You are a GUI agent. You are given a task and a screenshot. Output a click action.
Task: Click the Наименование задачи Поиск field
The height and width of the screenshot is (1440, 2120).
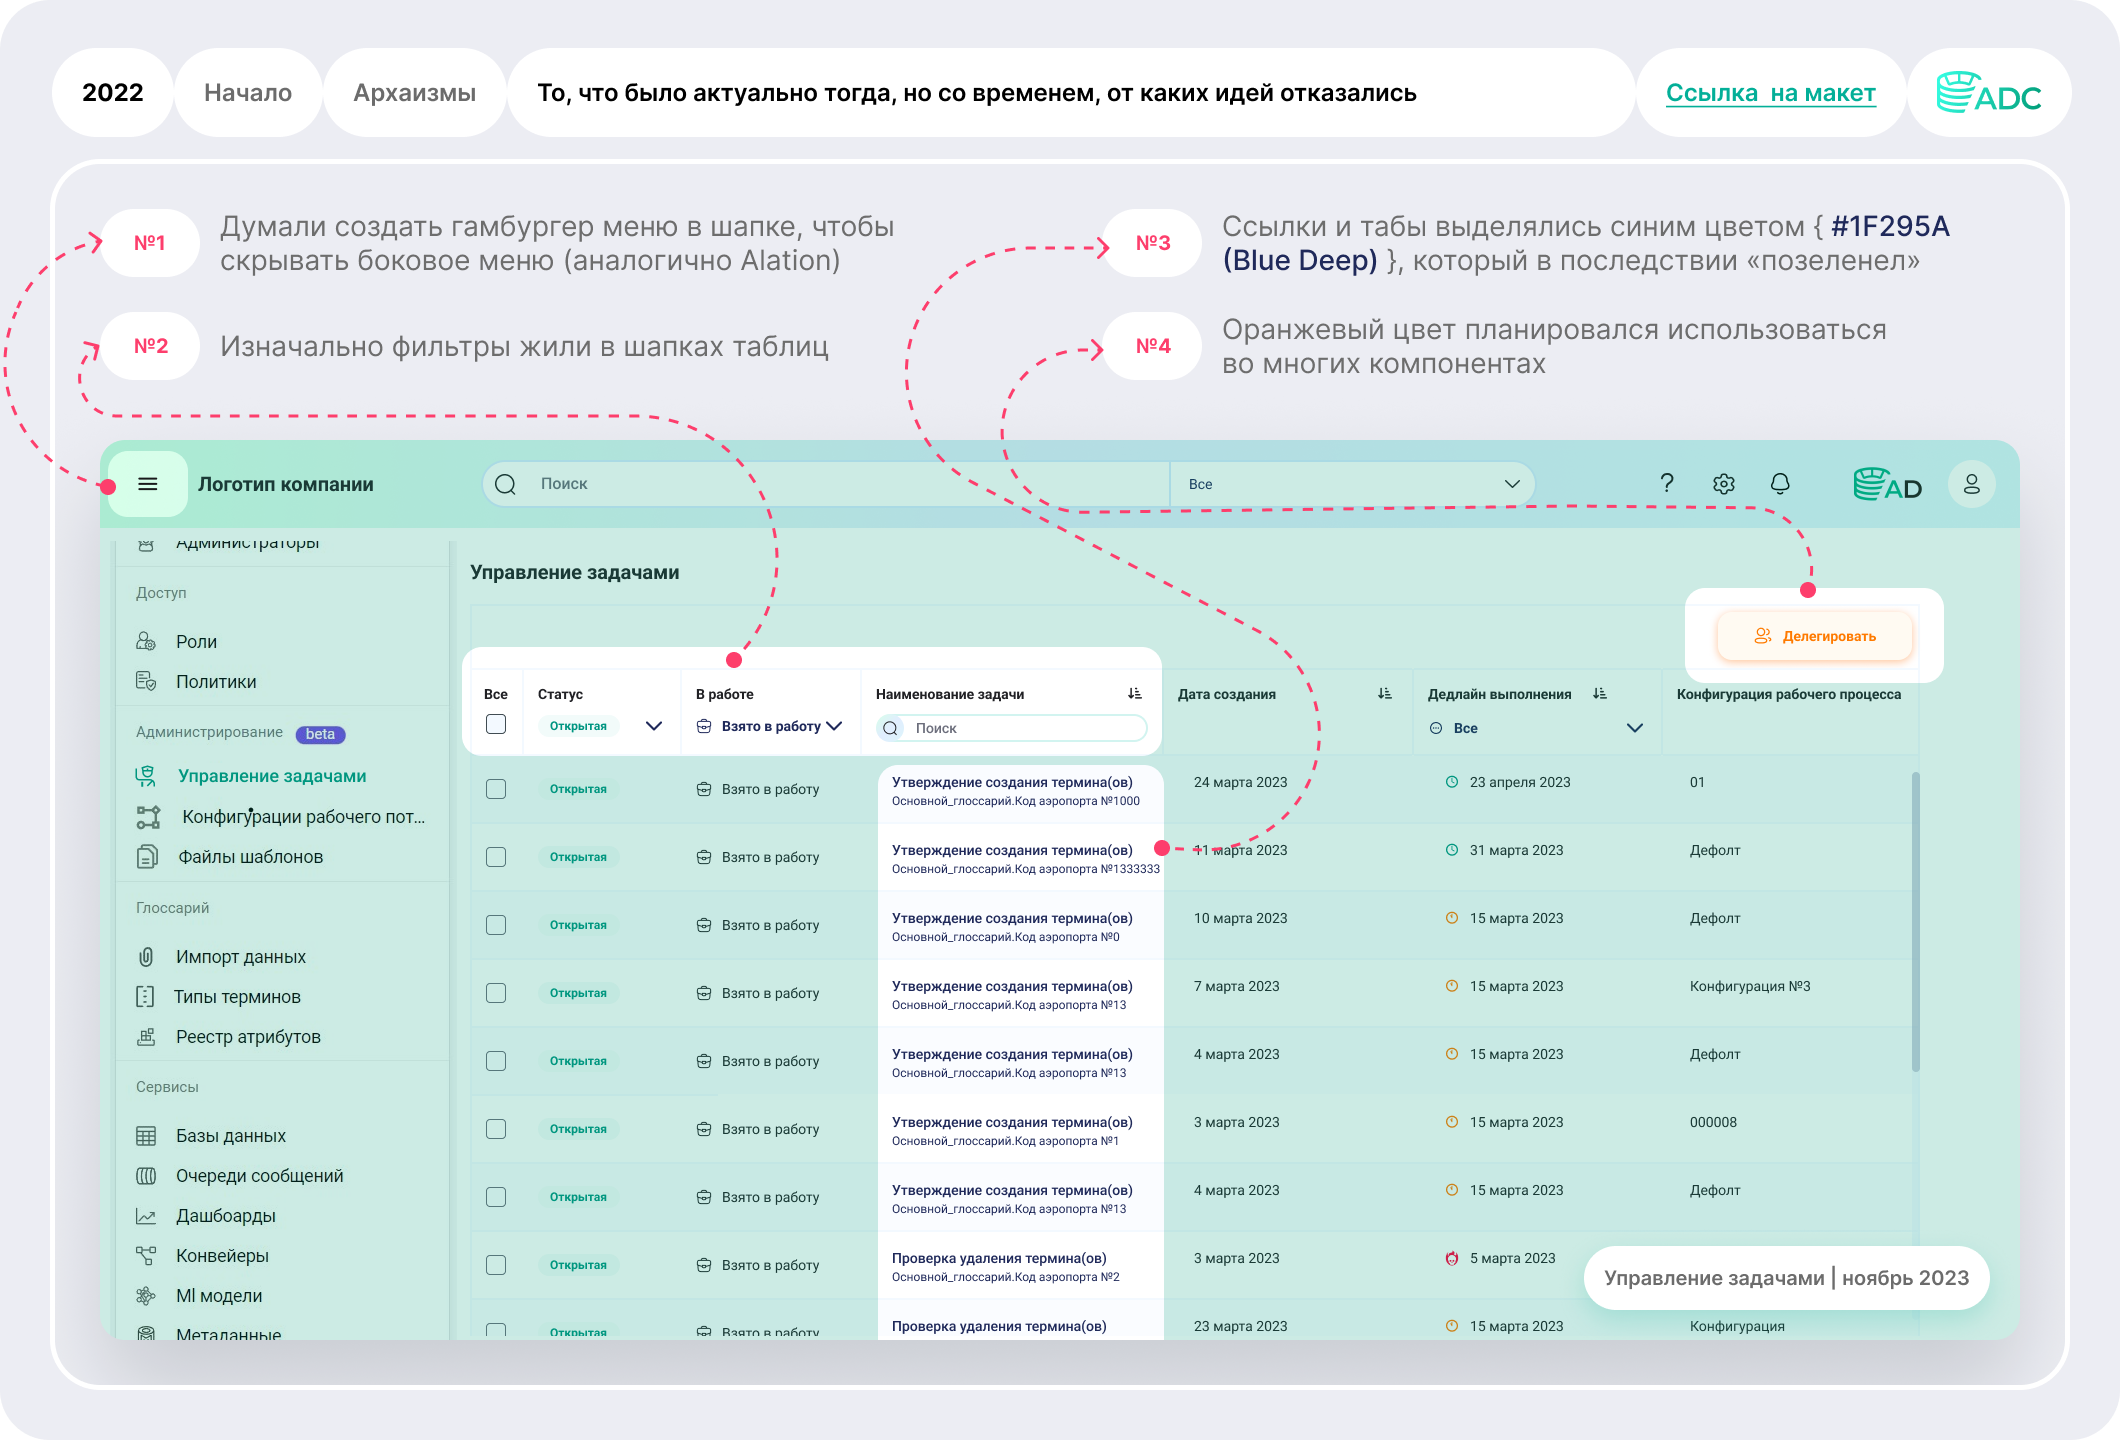click(x=1012, y=728)
